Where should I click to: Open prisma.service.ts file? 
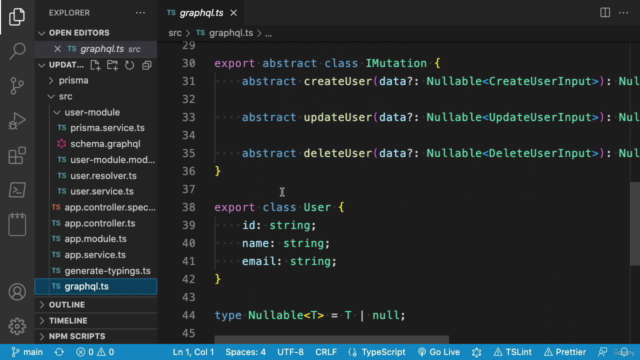pos(96,128)
